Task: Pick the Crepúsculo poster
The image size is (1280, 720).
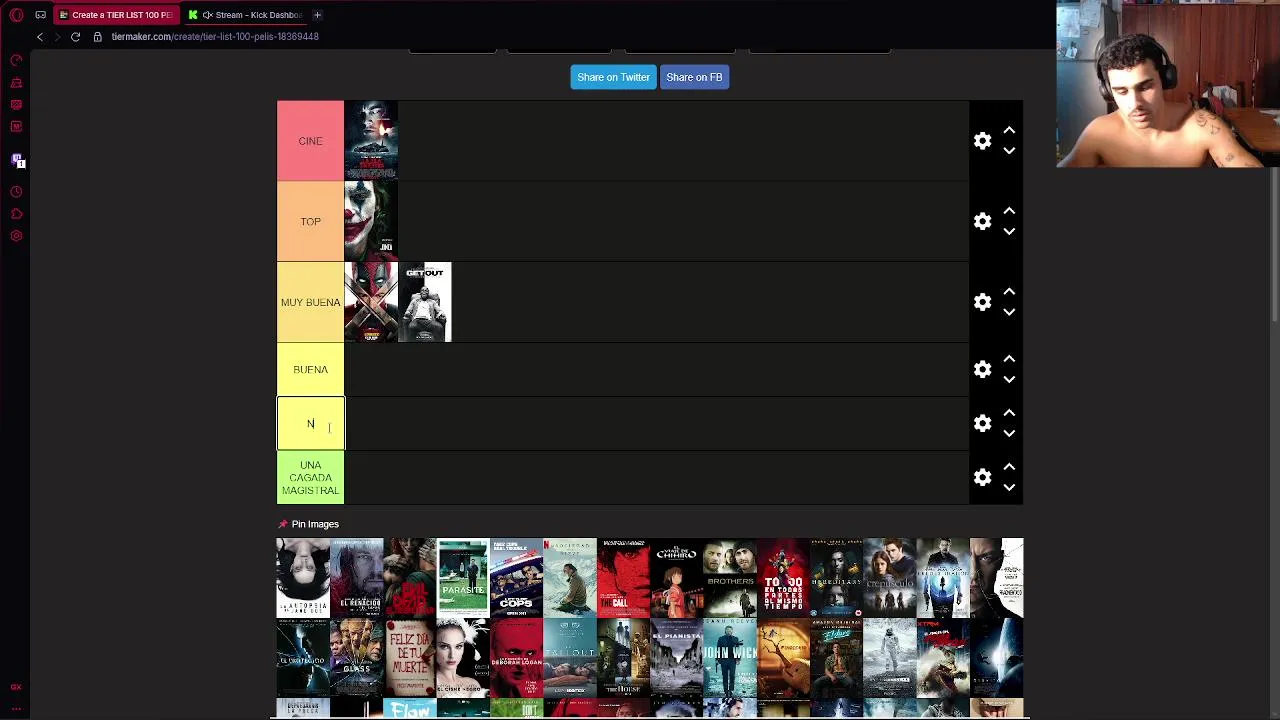Action: [x=890, y=578]
